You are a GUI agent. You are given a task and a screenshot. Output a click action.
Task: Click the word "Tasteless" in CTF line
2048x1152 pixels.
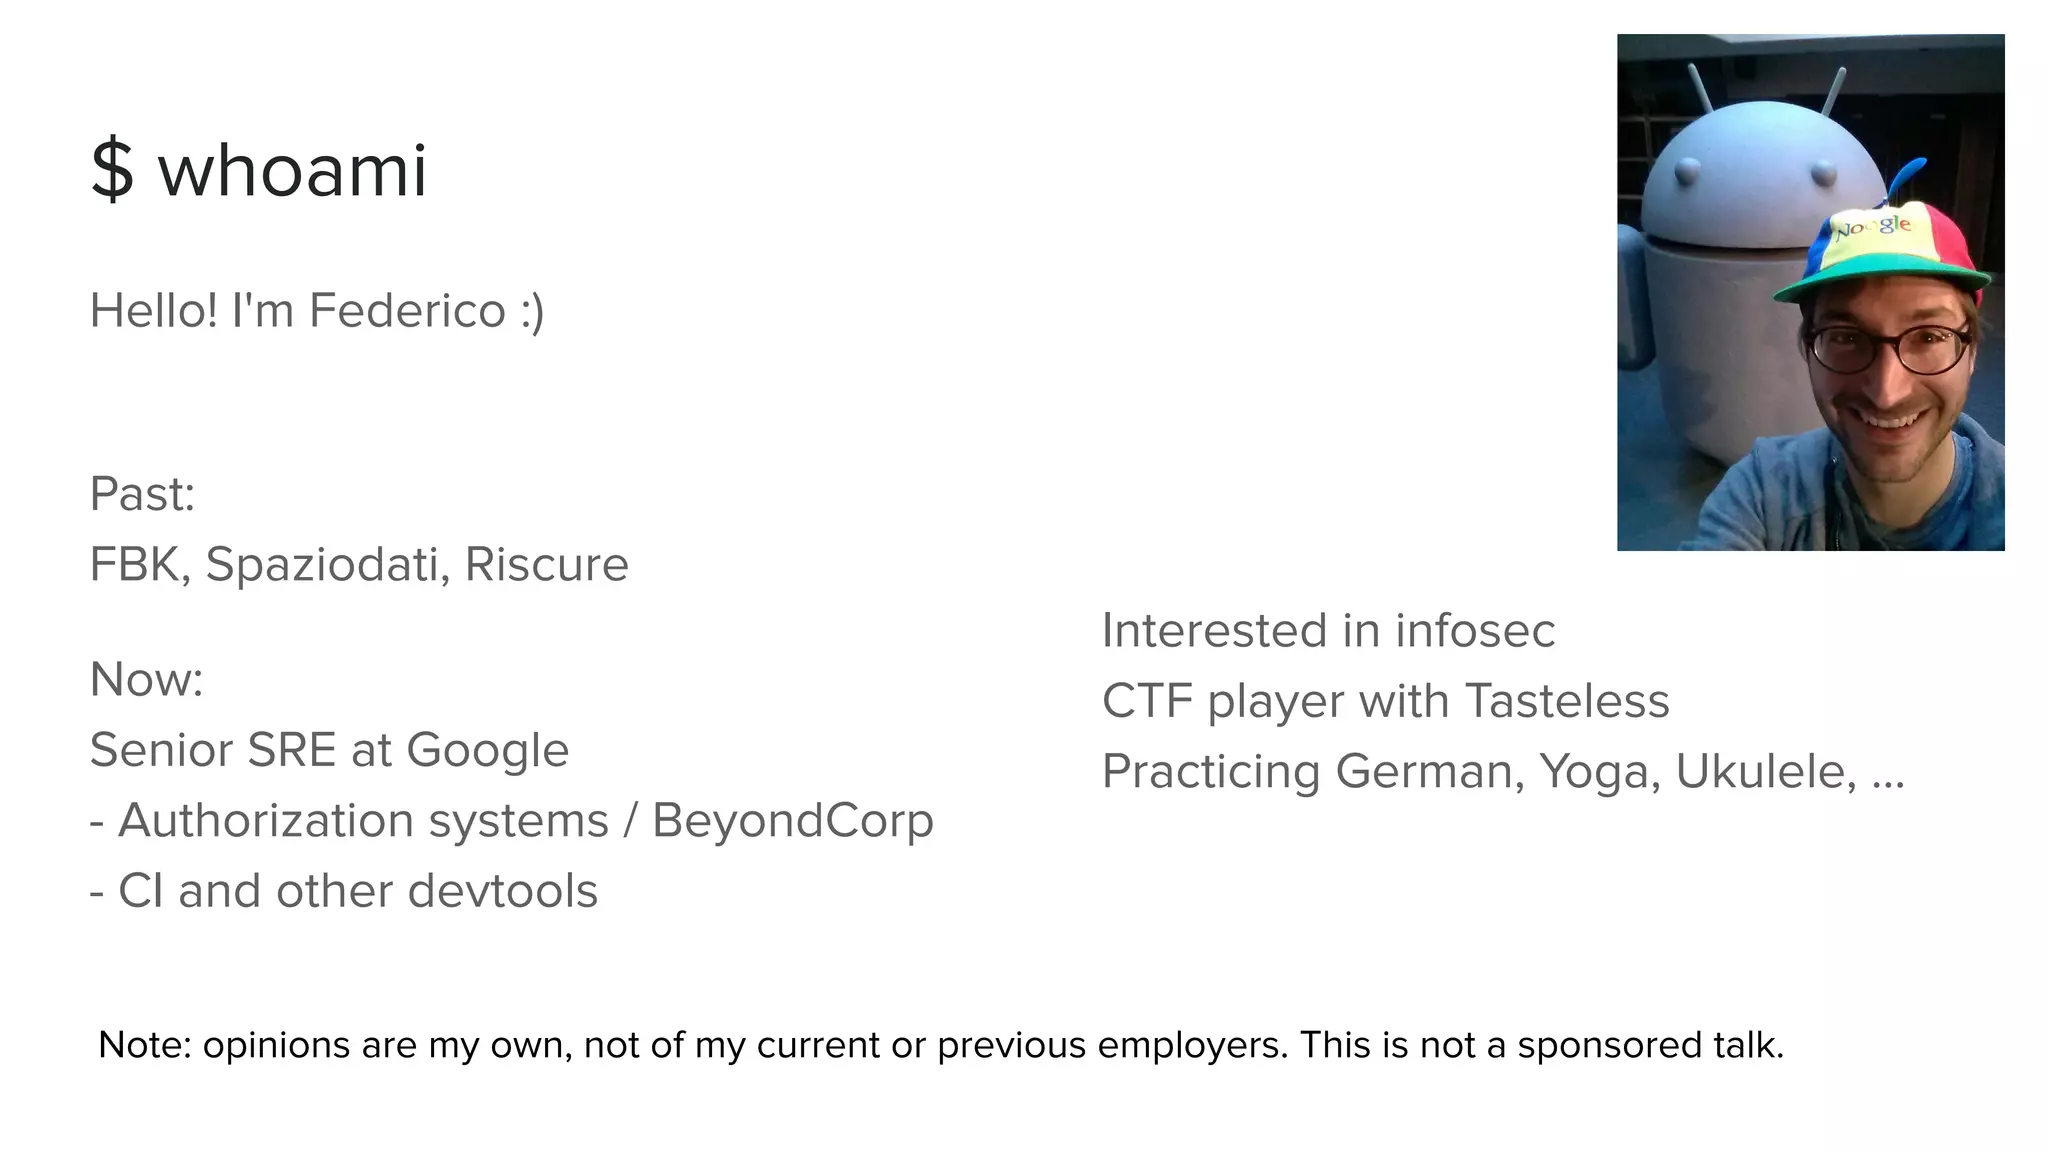click(1567, 701)
